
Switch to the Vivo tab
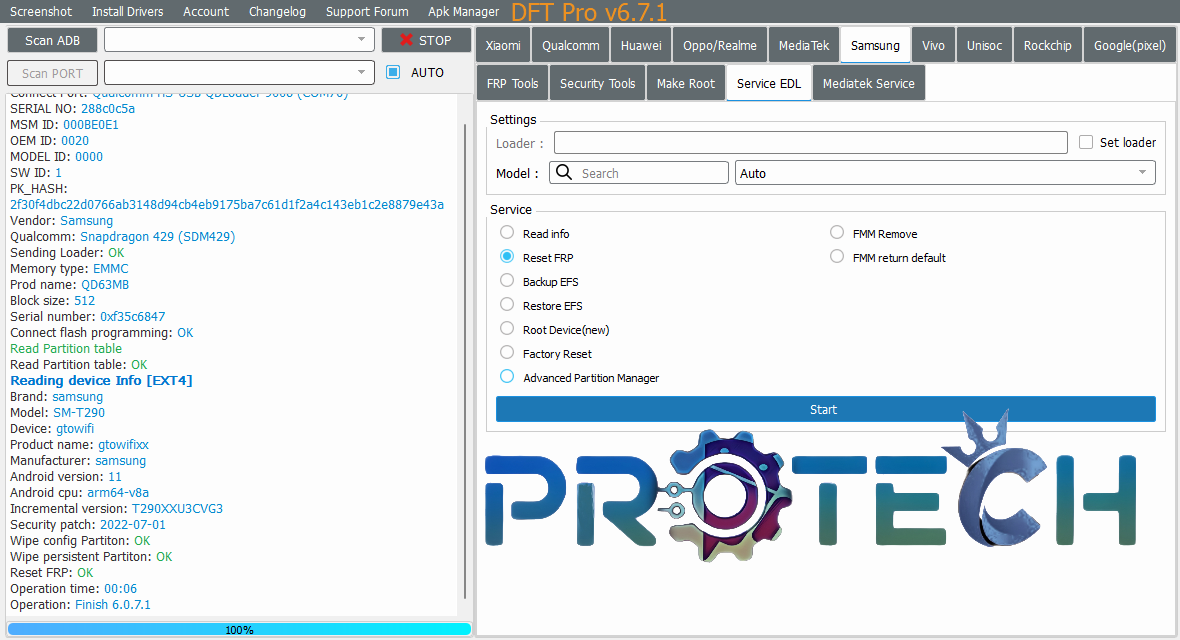(933, 45)
